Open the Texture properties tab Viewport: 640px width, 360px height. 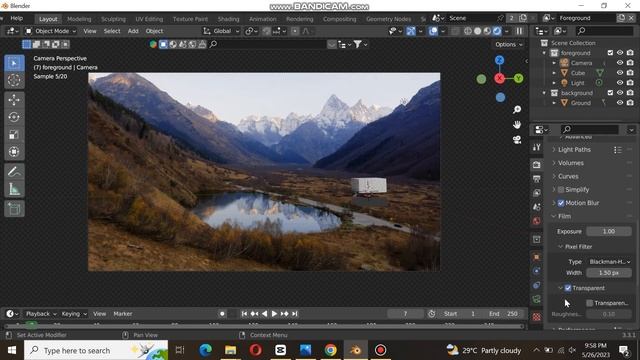point(537,317)
